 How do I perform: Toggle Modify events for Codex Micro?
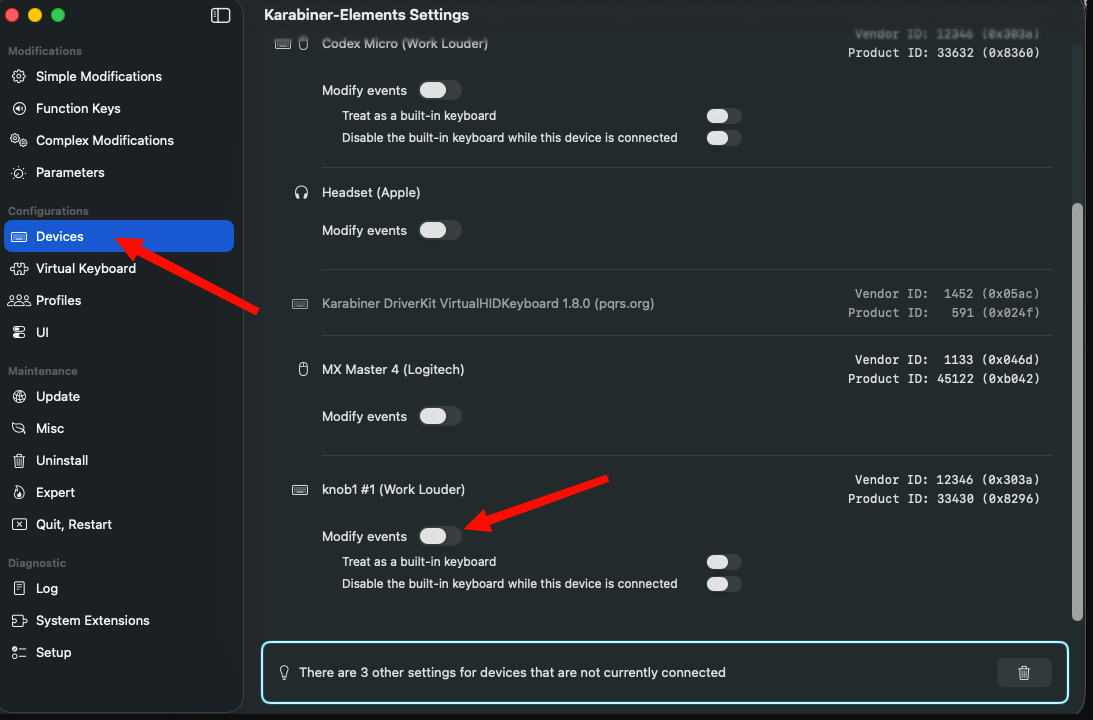pos(440,90)
